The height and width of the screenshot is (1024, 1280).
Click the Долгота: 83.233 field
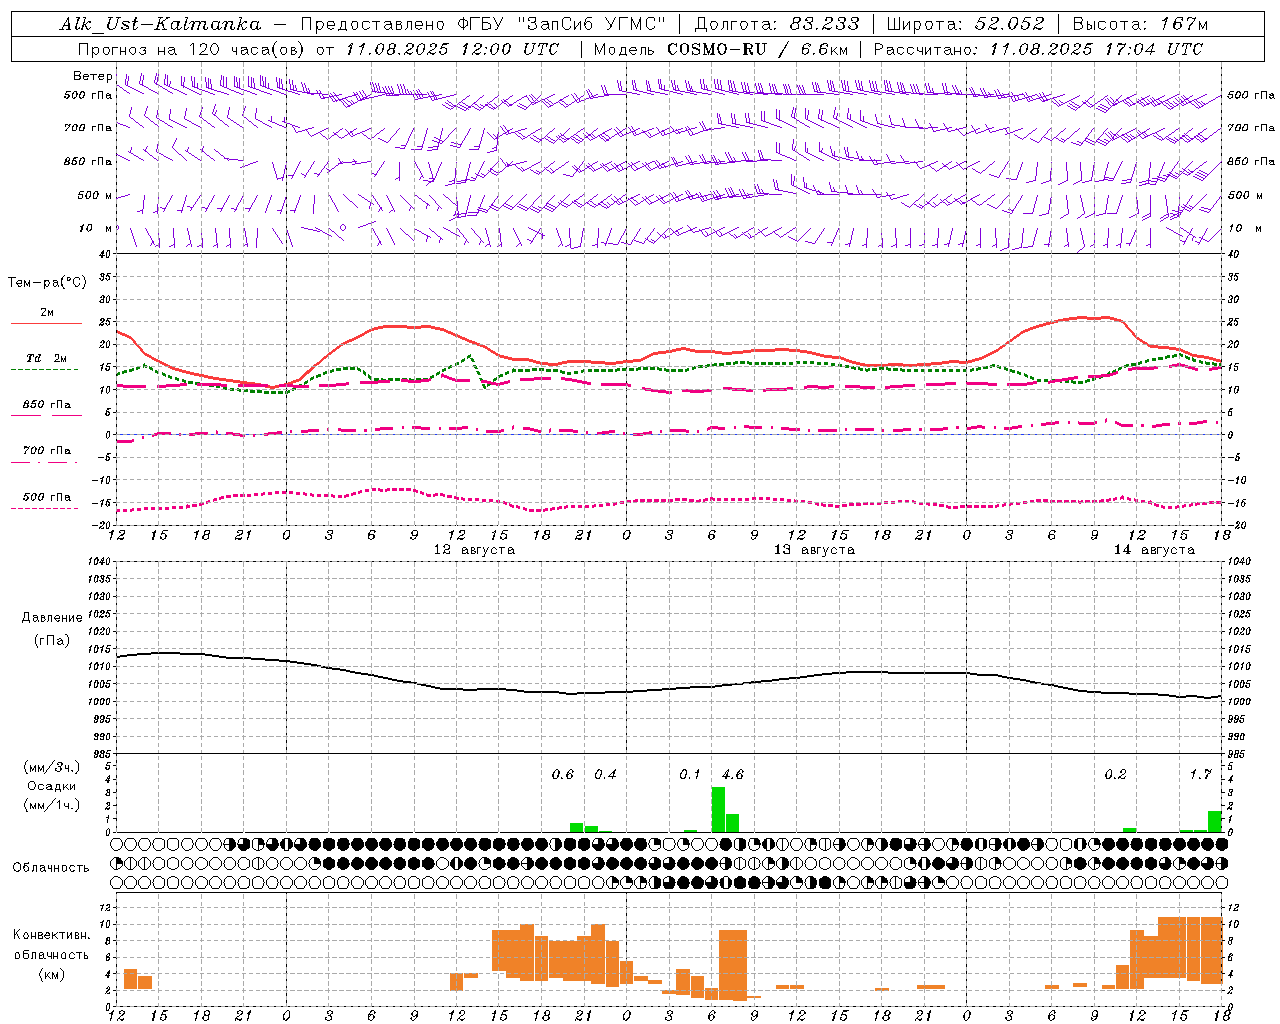point(776,24)
